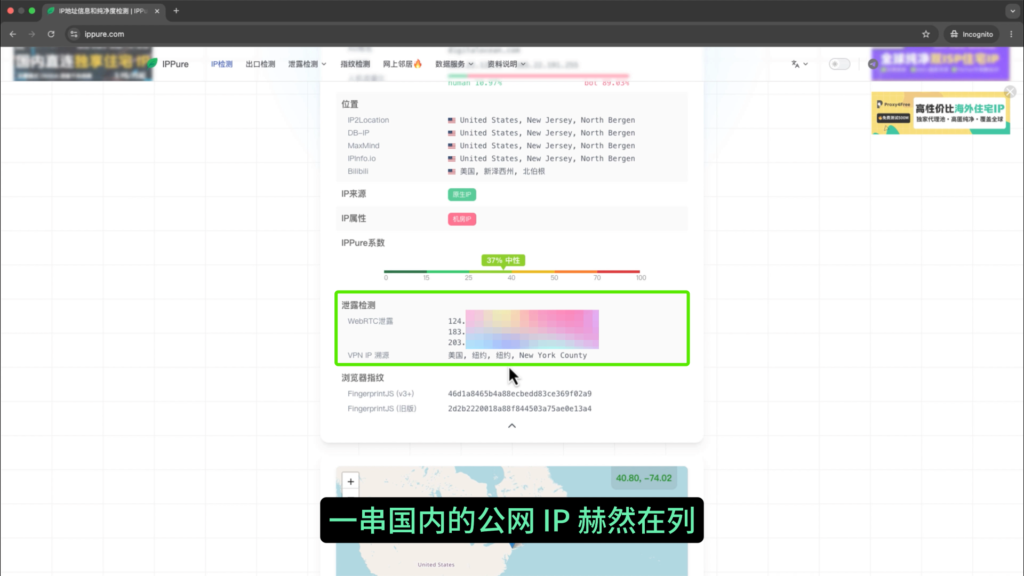Bookmark this page with the star icon
This screenshot has height=576, width=1024.
tap(926, 34)
